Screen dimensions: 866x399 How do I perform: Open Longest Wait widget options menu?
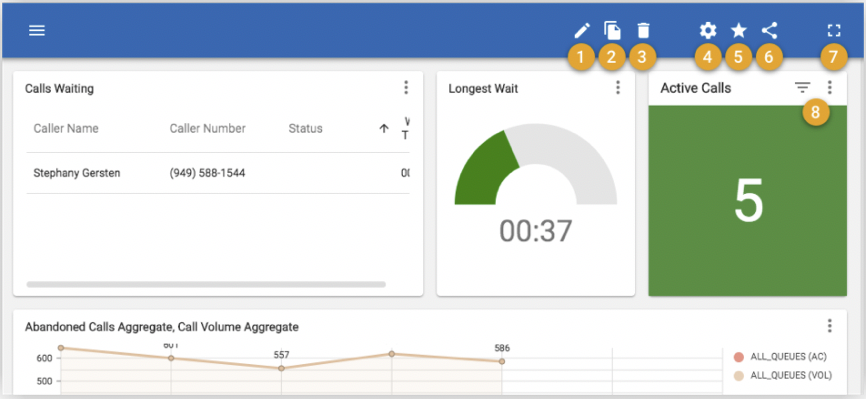(618, 87)
